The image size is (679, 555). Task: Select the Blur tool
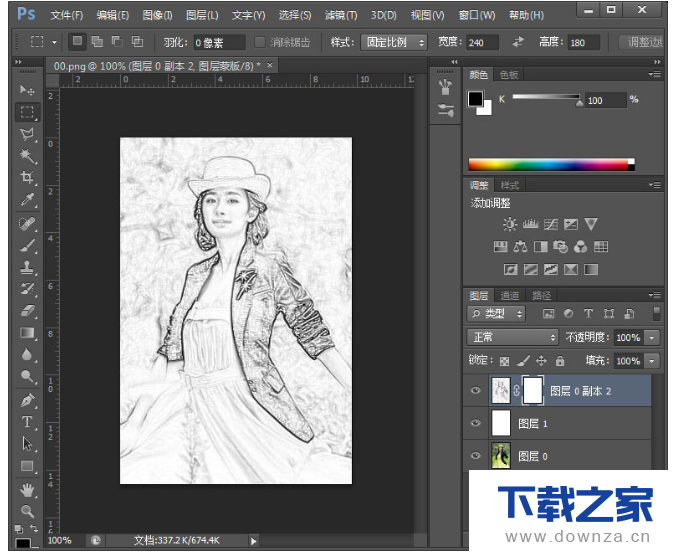click(27, 355)
